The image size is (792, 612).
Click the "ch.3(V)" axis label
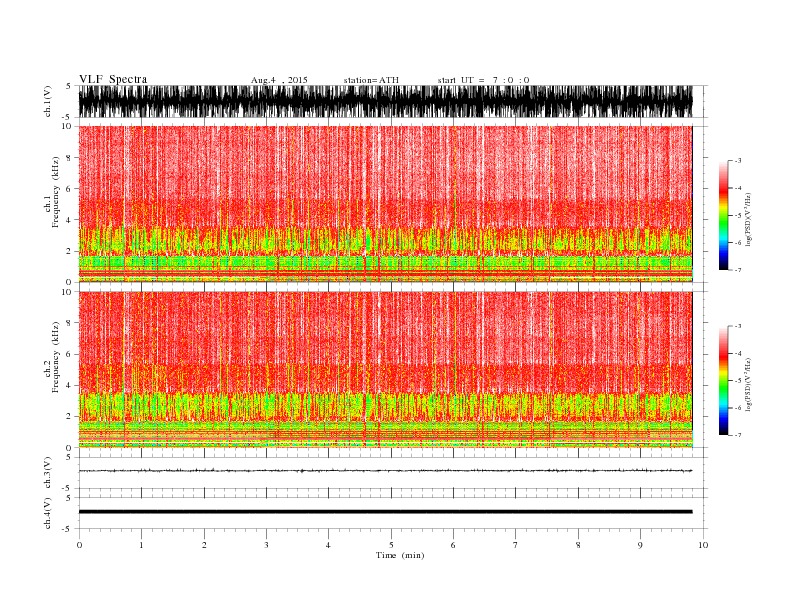(x=48, y=473)
